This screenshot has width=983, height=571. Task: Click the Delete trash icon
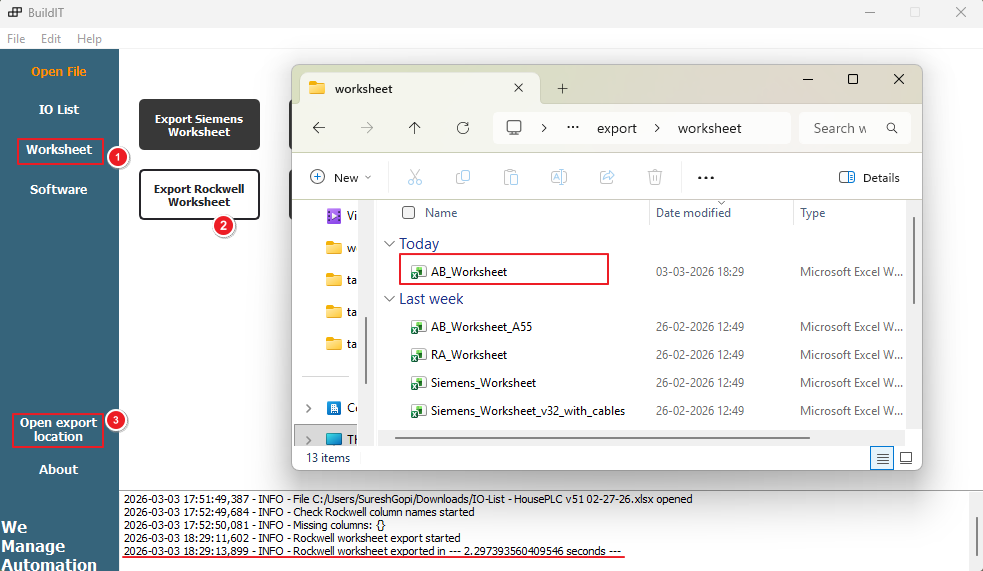pyautogui.click(x=654, y=177)
